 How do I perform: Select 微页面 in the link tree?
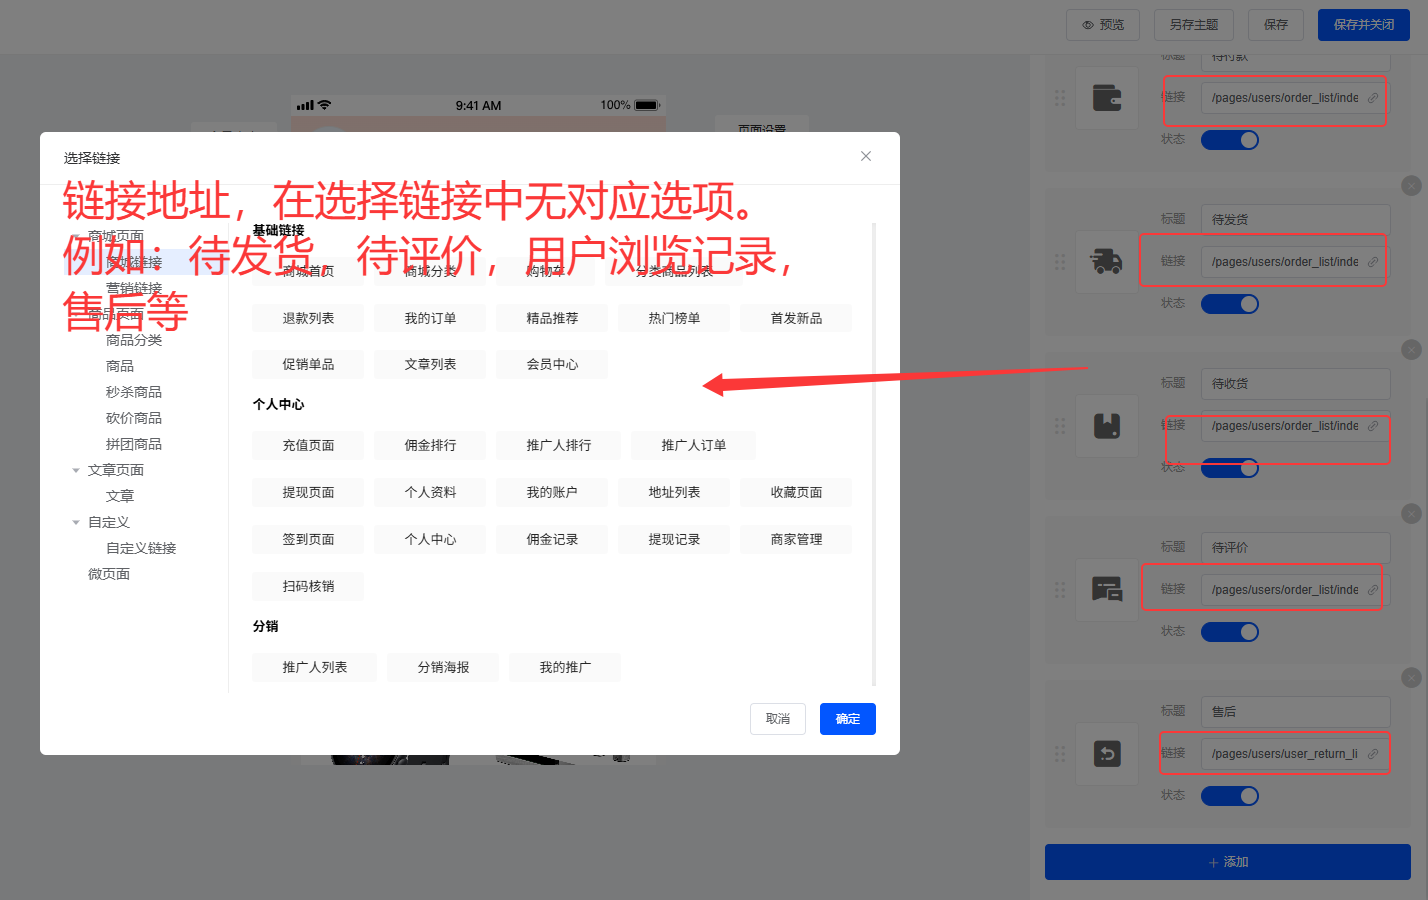pyautogui.click(x=109, y=574)
